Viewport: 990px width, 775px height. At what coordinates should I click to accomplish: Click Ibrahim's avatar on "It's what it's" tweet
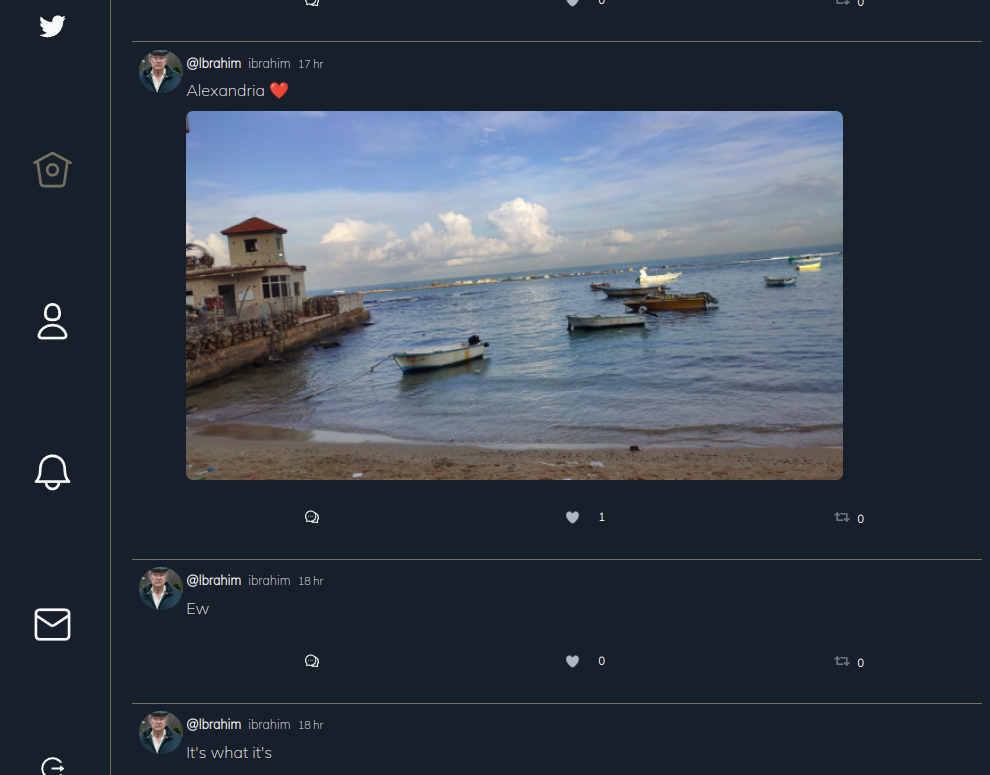160,733
